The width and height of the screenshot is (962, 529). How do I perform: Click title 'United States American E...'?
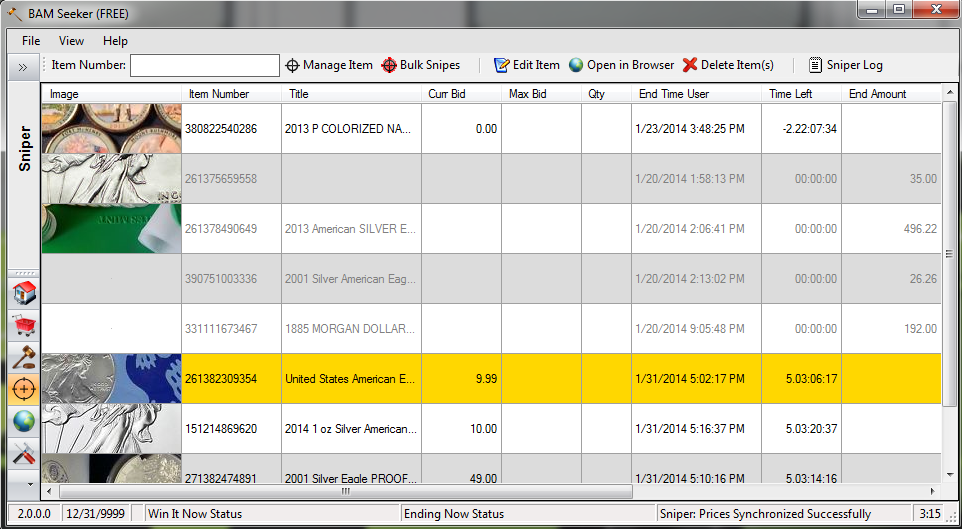pyautogui.click(x=350, y=379)
